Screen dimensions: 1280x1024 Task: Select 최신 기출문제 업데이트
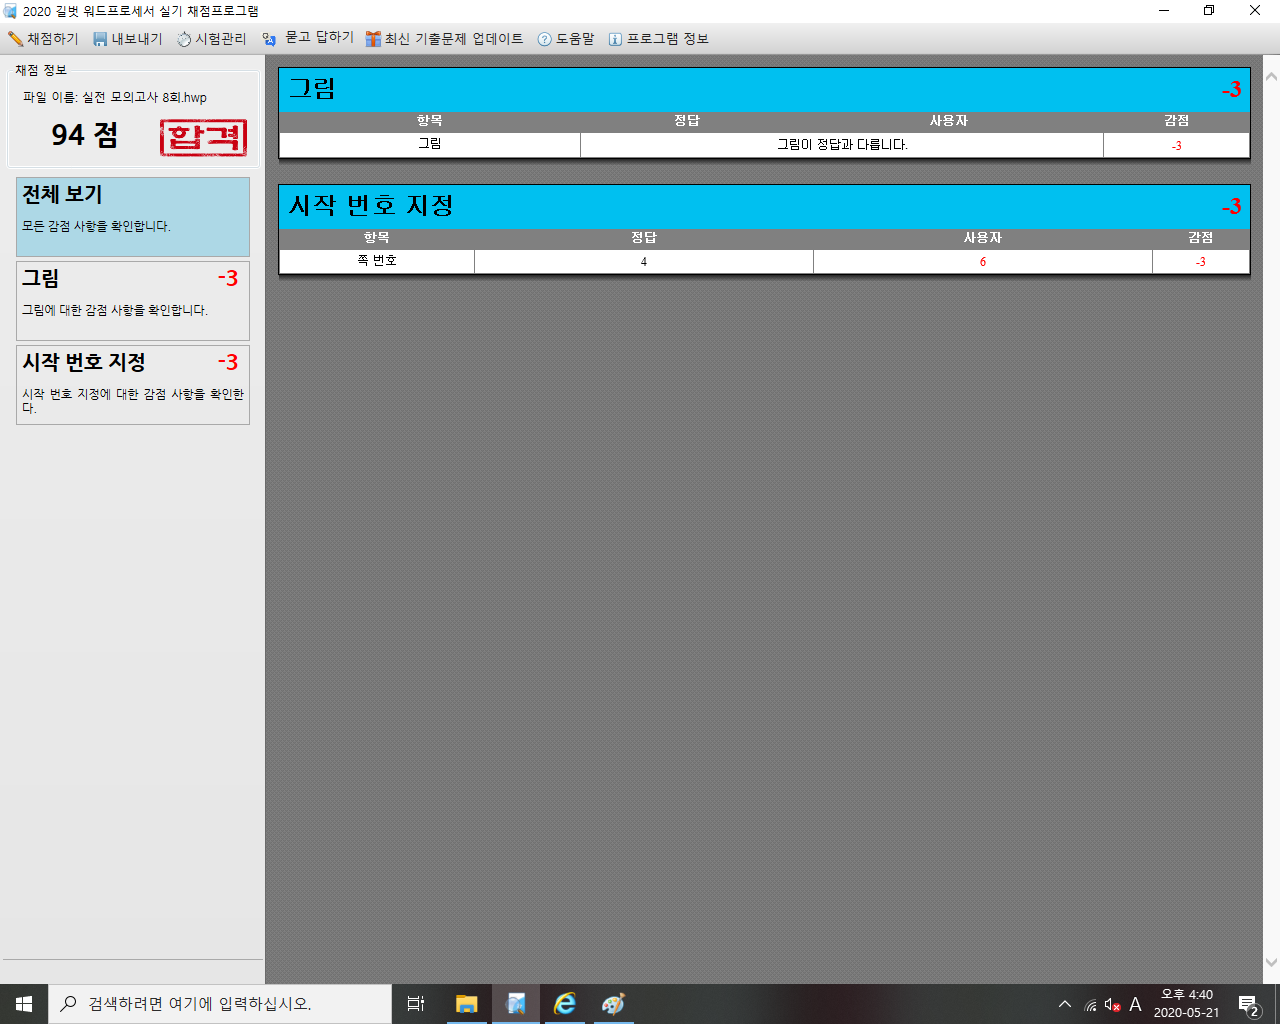[x=444, y=39]
